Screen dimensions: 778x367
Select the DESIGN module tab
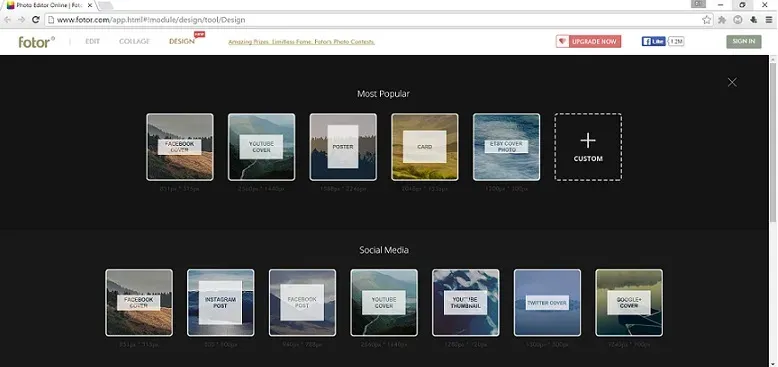(182, 42)
